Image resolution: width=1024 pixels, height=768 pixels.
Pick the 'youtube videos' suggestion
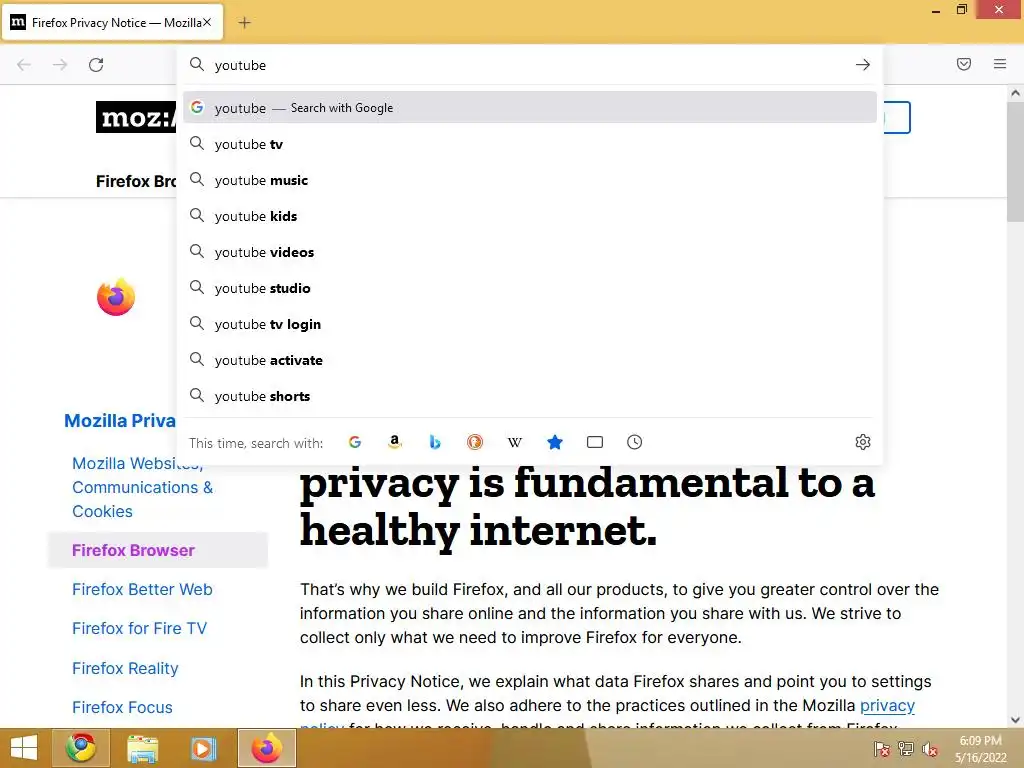530,252
